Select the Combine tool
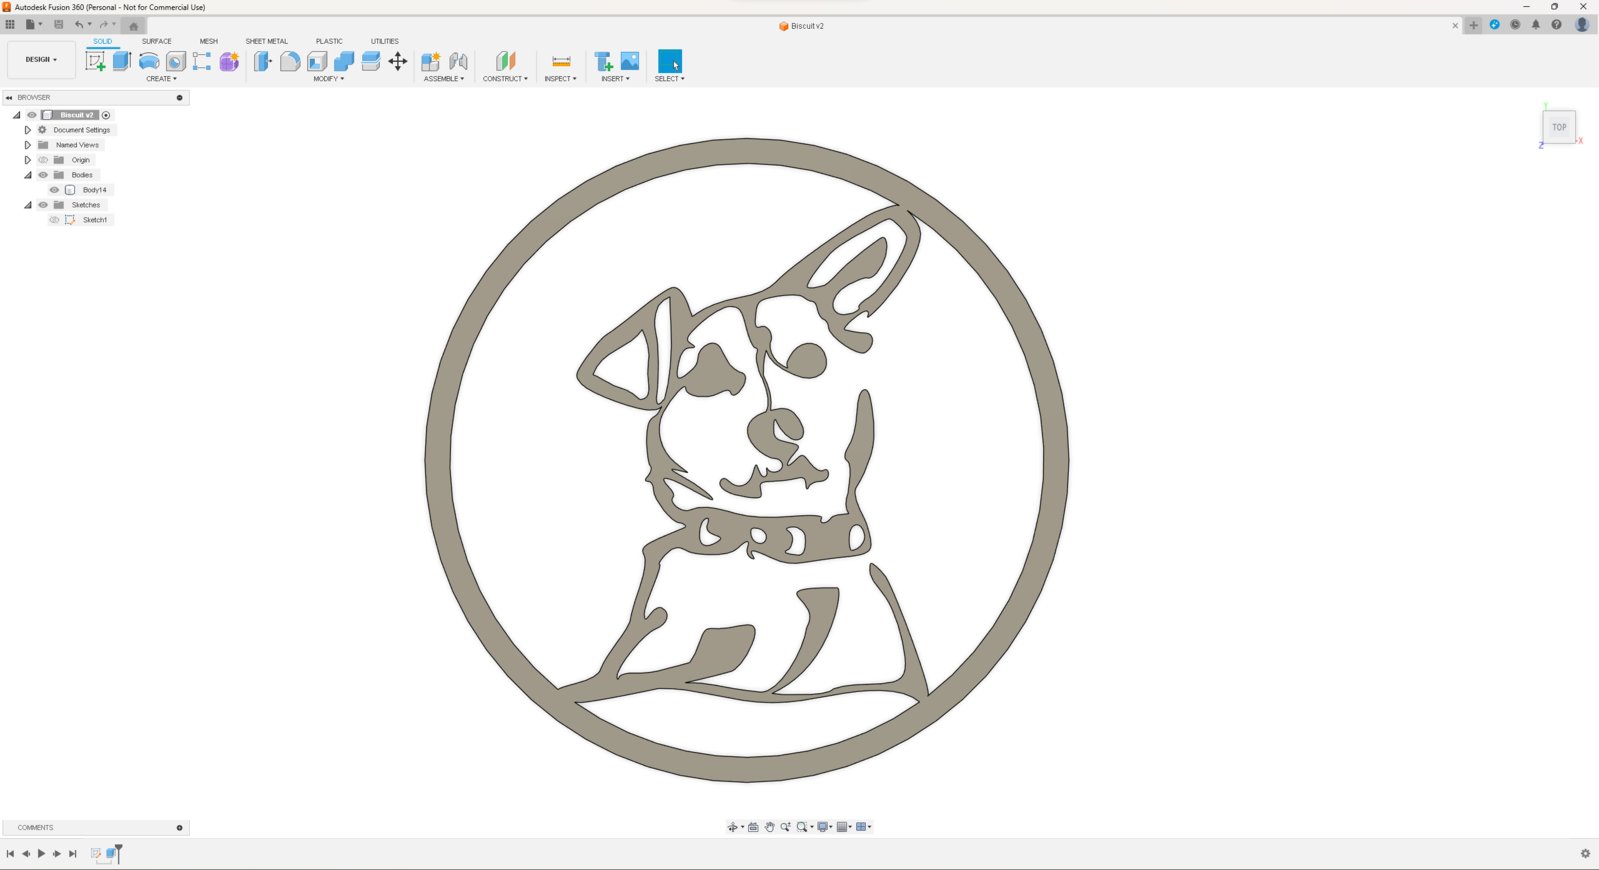The height and width of the screenshot is (870, 1599). 344,61
